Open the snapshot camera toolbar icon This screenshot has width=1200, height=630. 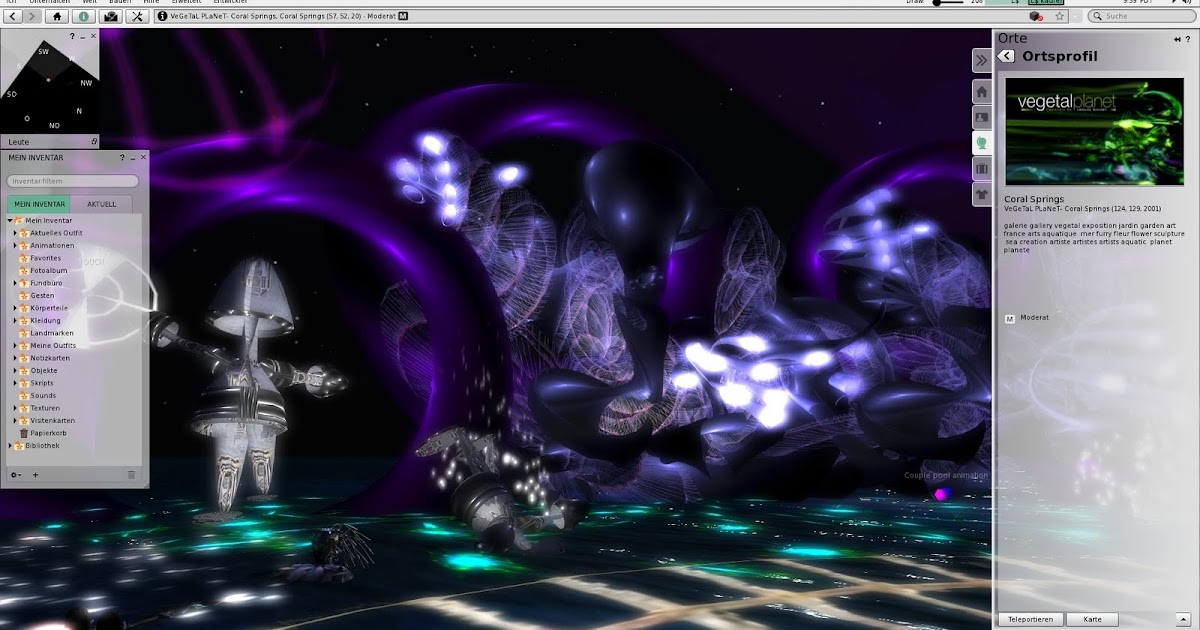(111, 16)
